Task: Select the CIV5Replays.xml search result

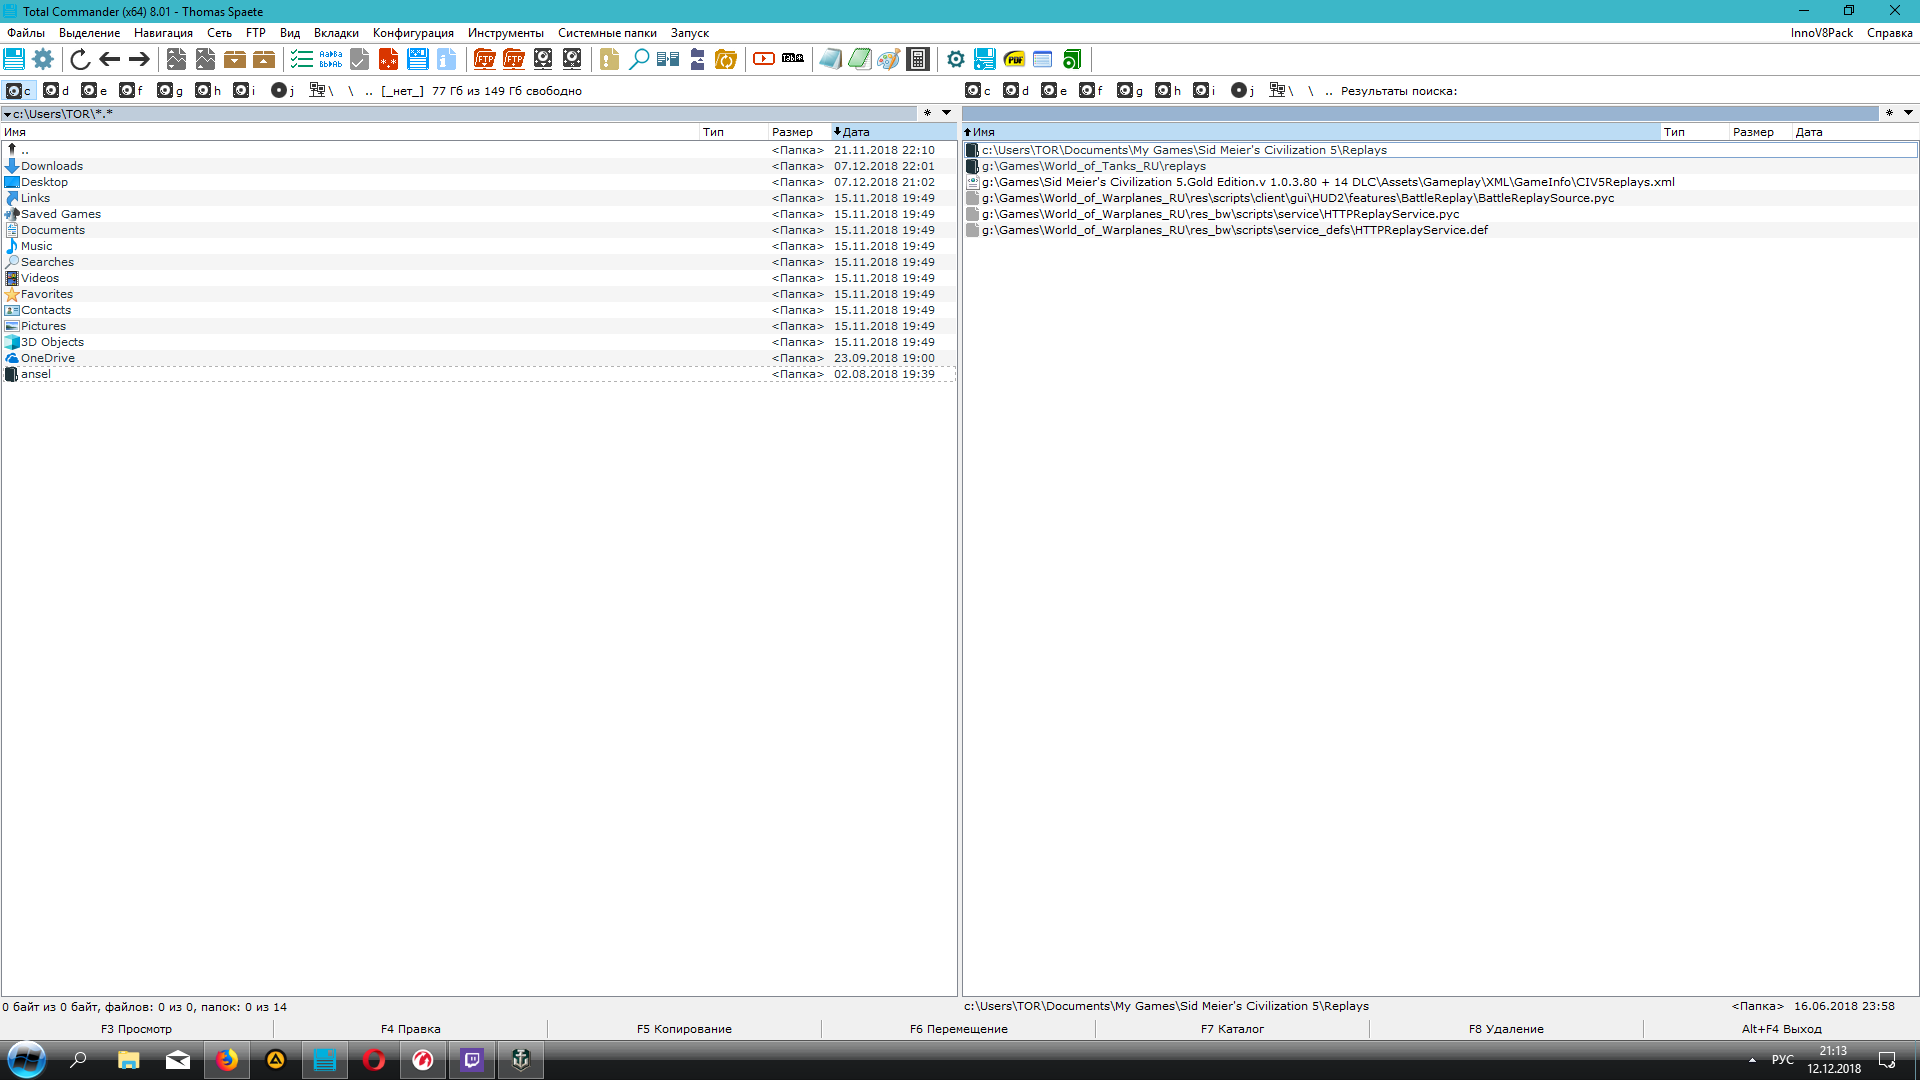Action: pos(1440,182)
